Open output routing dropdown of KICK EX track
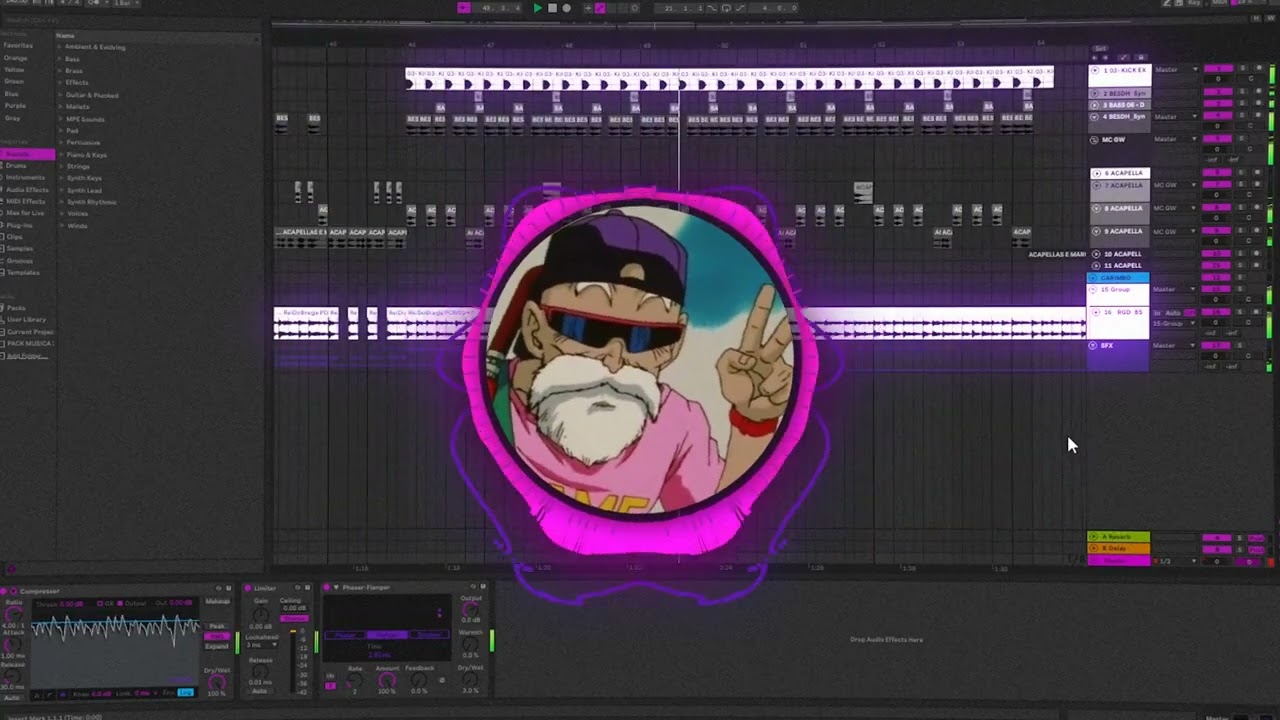This screenshot has width=1280, height=720. pyautogui.click(x=1176, y=69)
